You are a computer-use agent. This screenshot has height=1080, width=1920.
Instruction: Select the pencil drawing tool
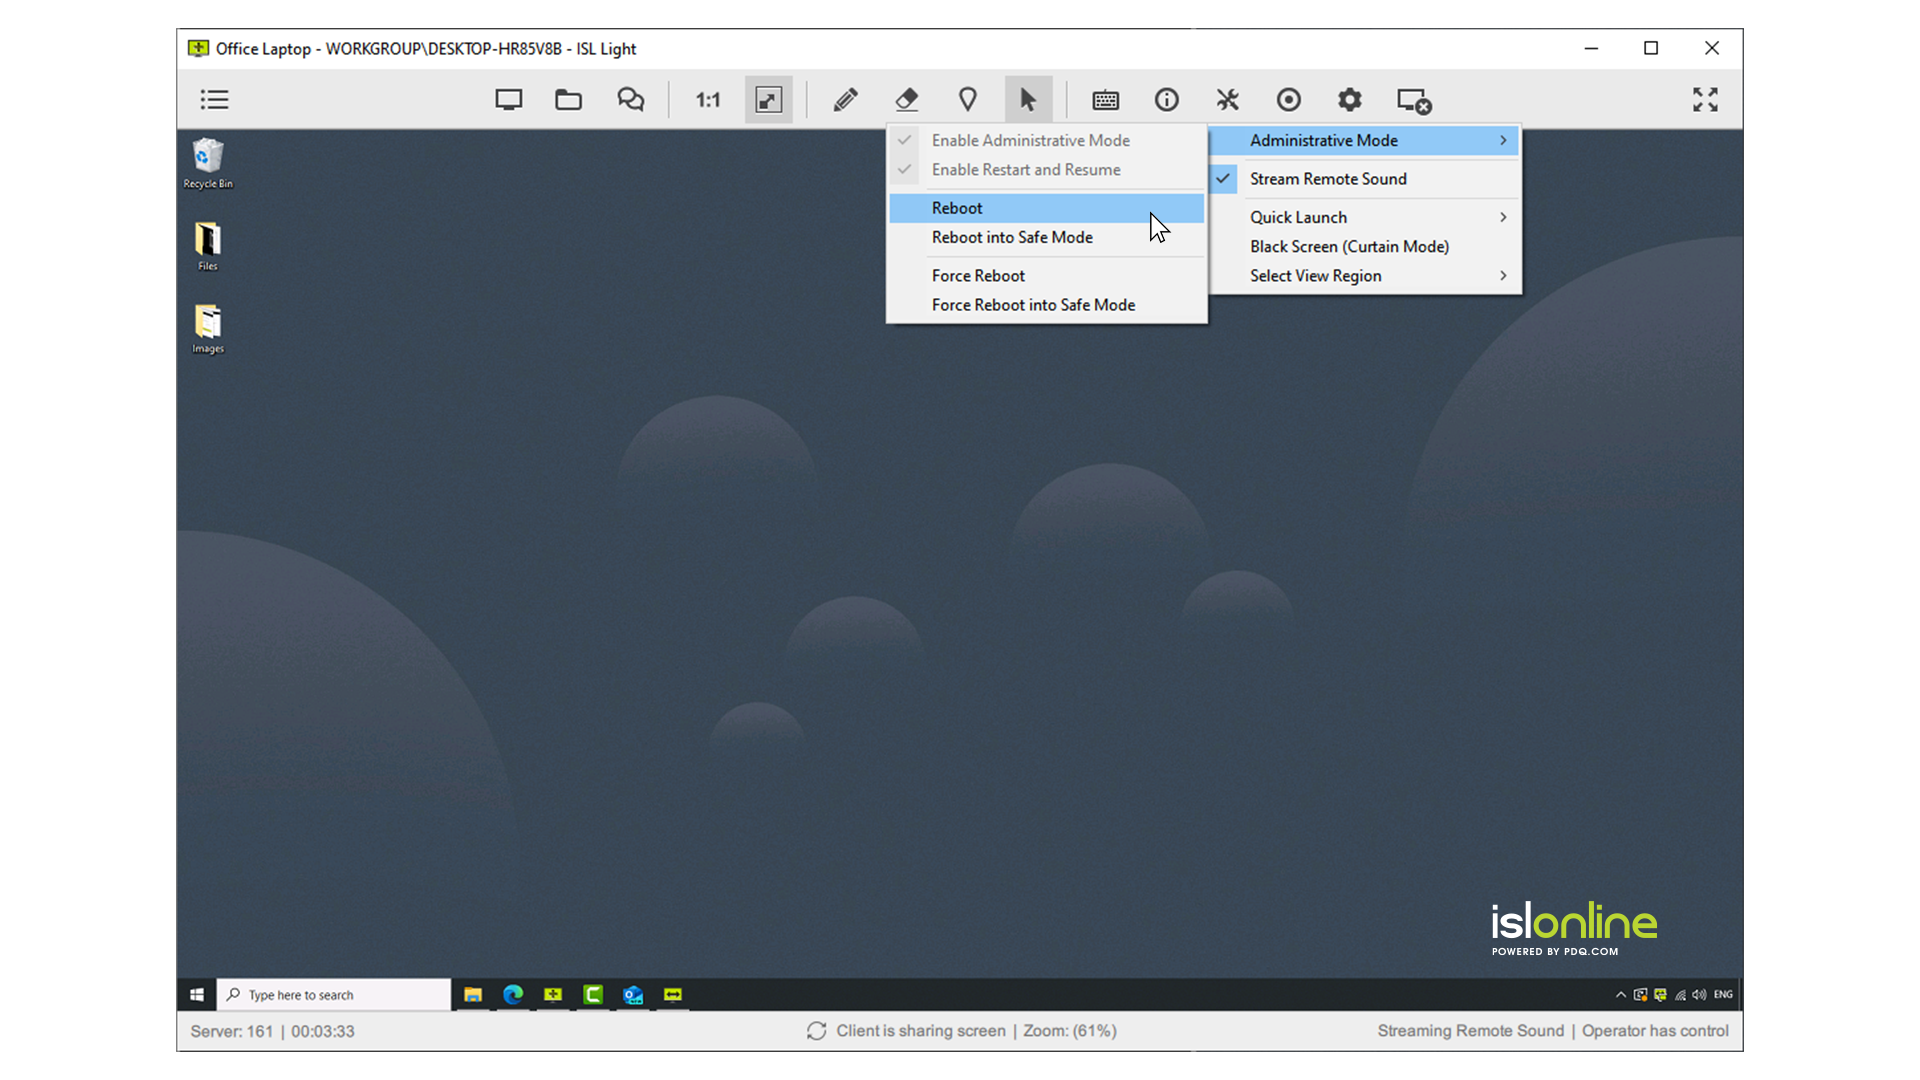(845, 100)
